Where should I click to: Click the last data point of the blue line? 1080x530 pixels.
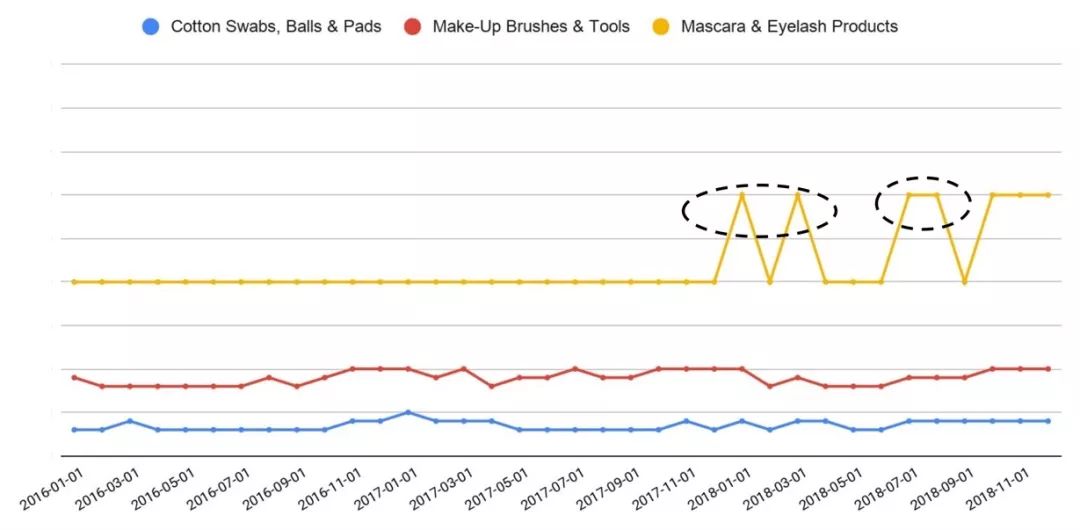tap(1048, 421)
